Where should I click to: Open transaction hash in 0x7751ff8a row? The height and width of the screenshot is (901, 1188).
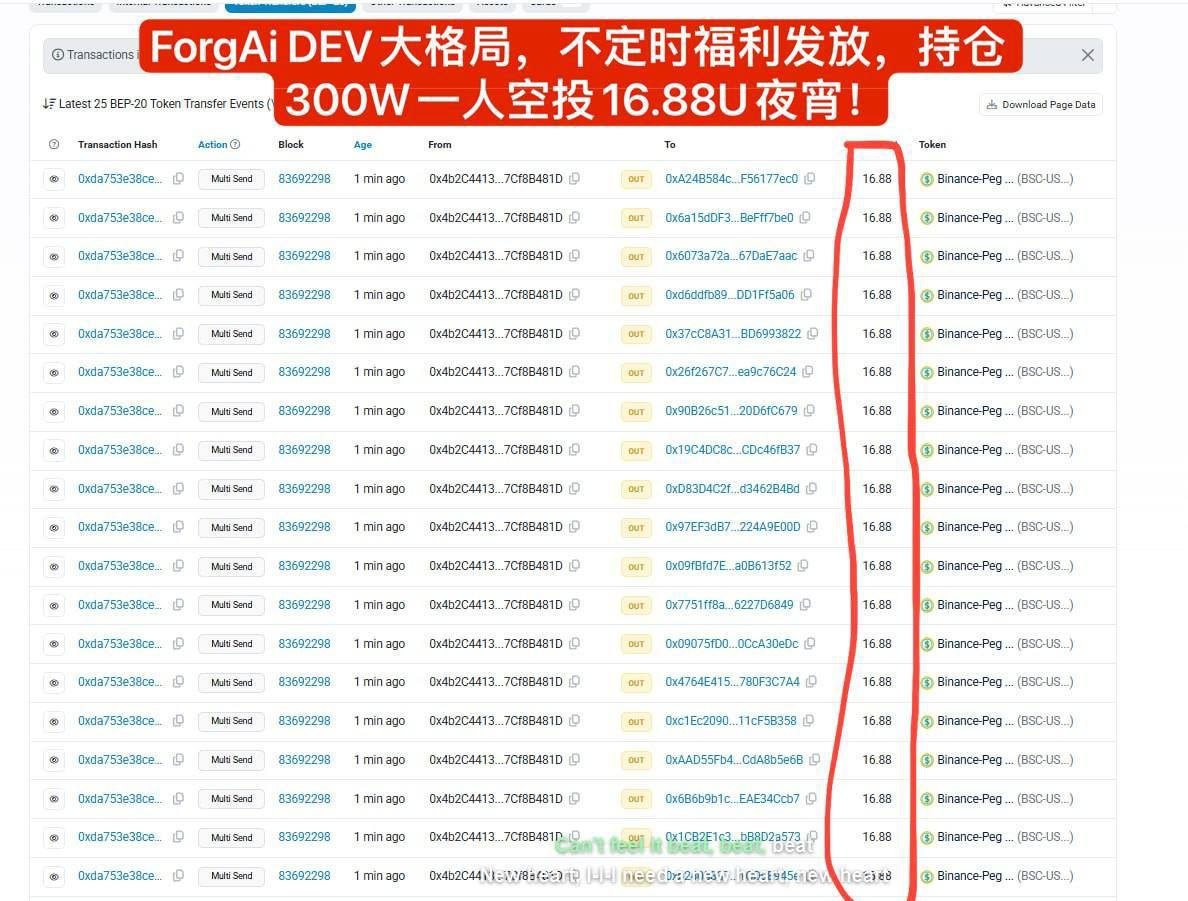[x=120, y=605]
